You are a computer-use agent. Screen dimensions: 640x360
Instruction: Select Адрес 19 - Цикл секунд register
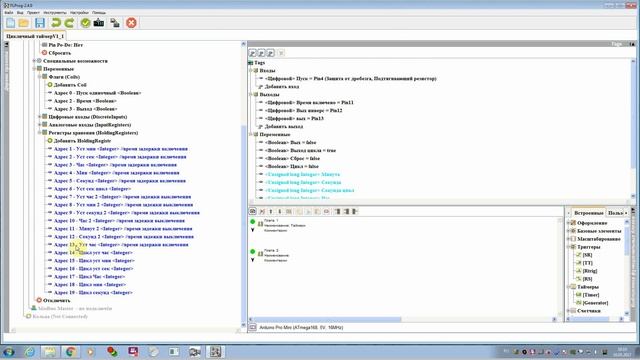pos(93,293)
